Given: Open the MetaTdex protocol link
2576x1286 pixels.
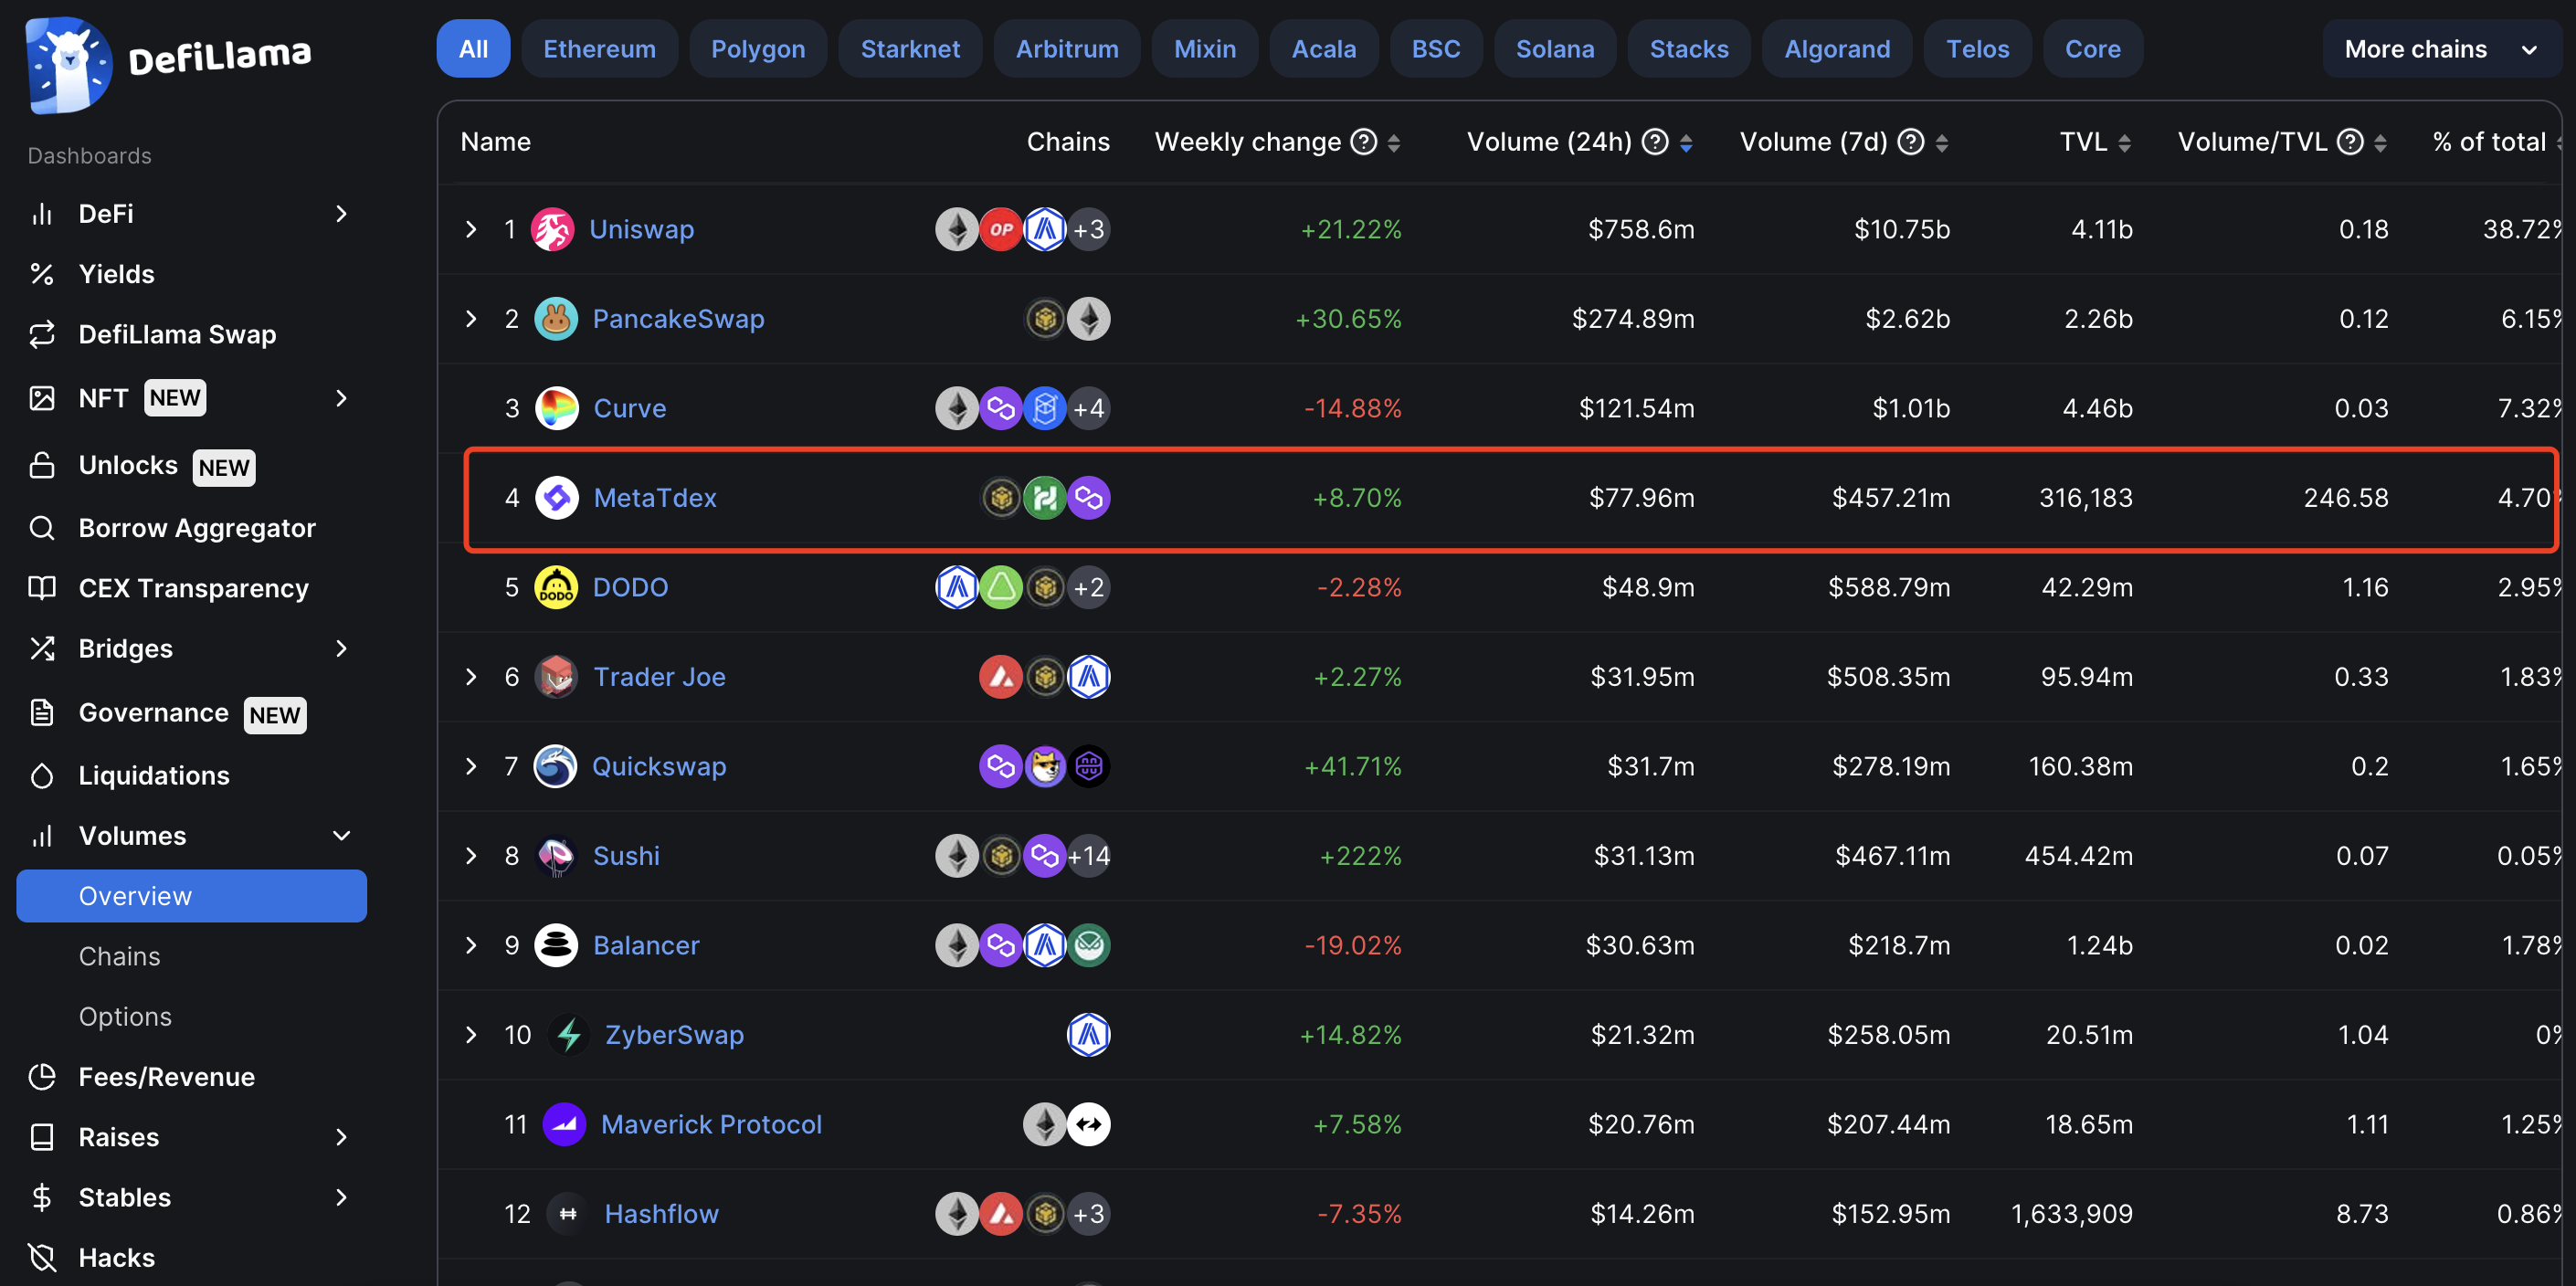Looking at the screenshot, I should click(x=655, y=497).
